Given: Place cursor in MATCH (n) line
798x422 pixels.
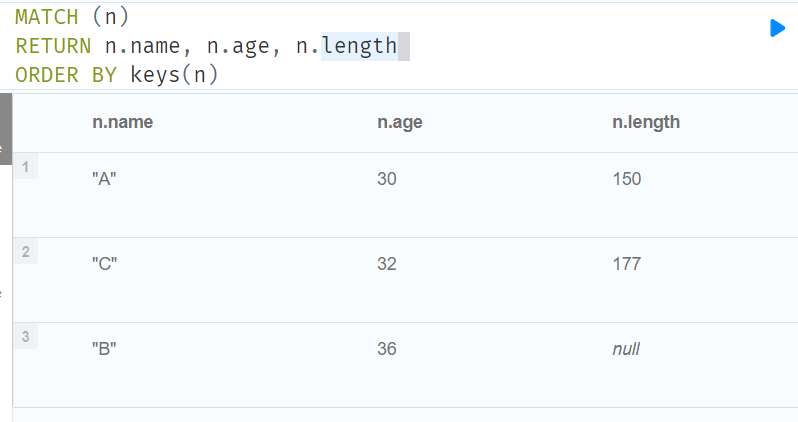Looking at the screenshot, I should pyautogui.click(x=72, y=16).
